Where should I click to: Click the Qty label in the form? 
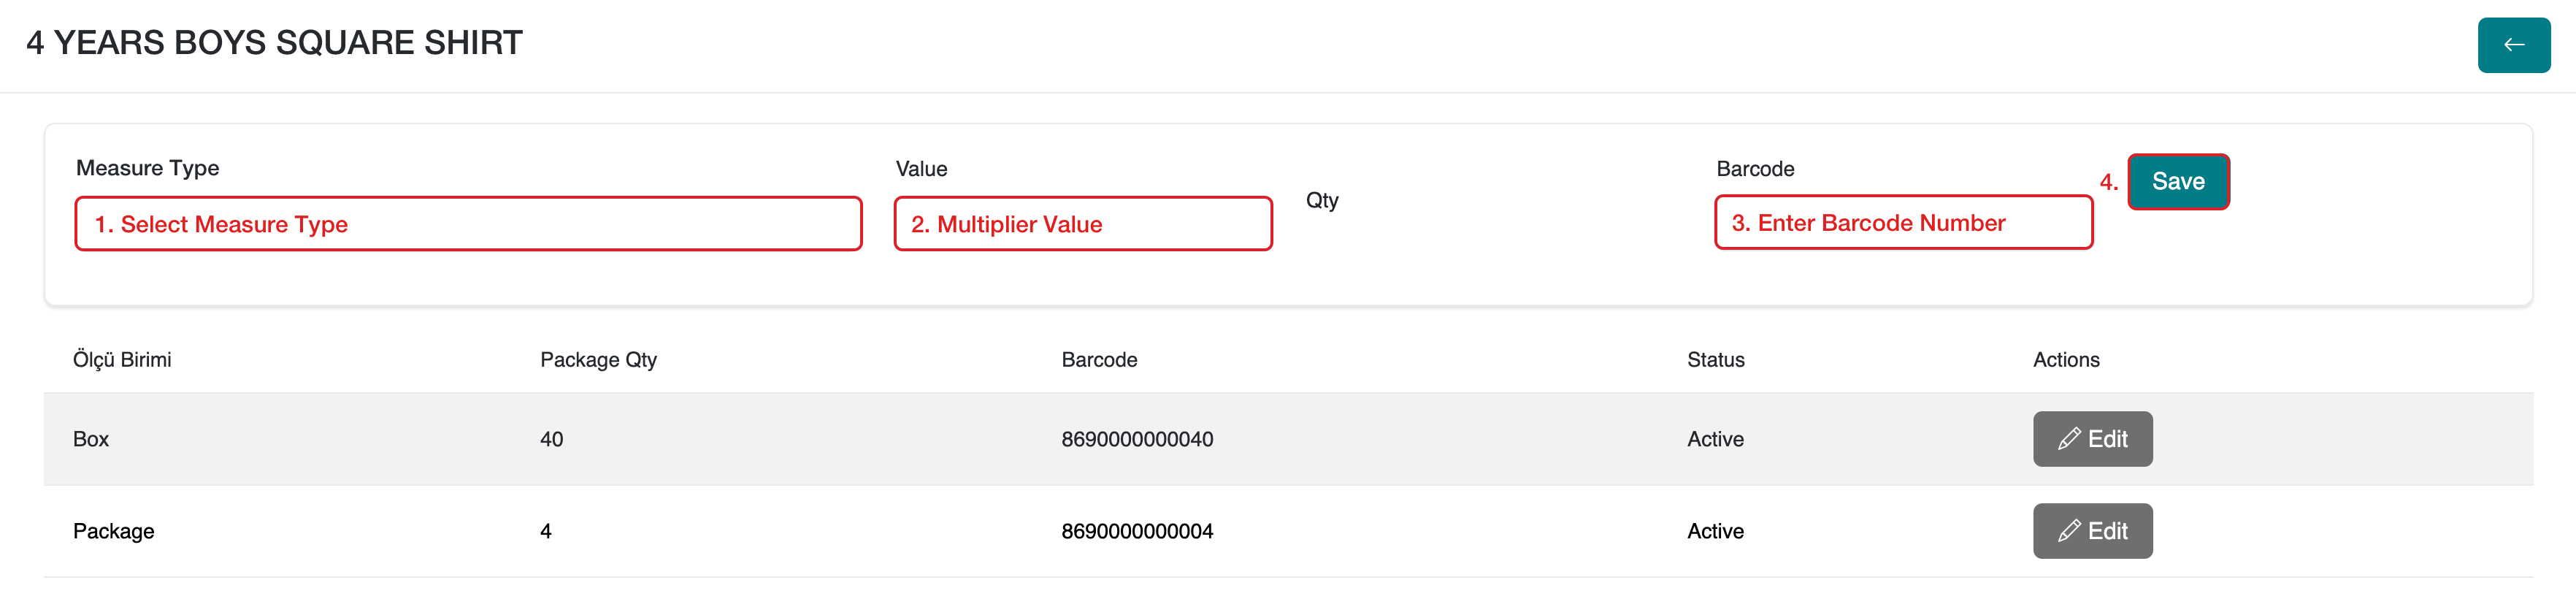tap(1321, 200)
